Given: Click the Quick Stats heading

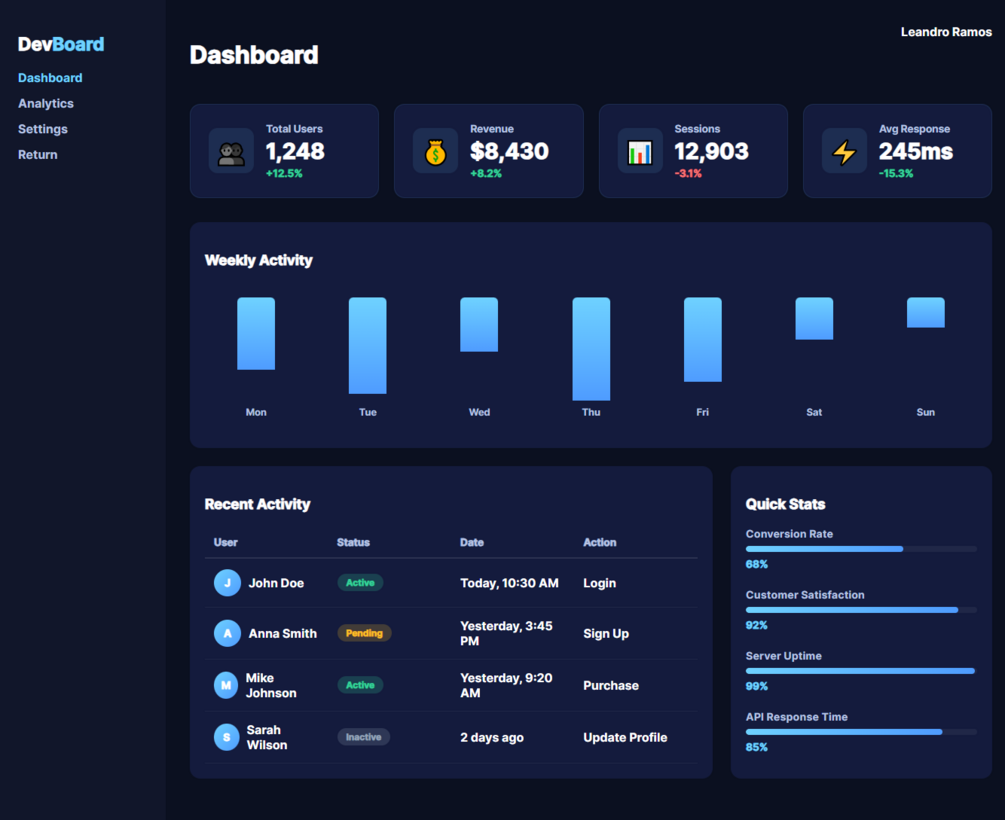Looking at the screenshot, I should (x=785, y=504).
